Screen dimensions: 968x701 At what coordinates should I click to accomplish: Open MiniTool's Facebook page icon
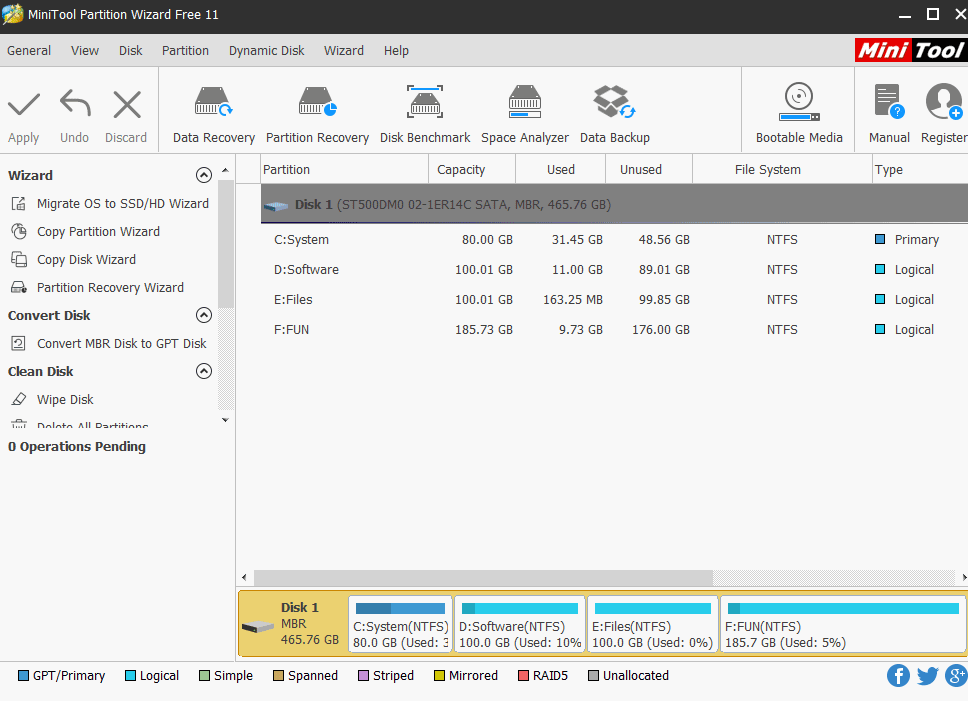[x=898, y=675]
